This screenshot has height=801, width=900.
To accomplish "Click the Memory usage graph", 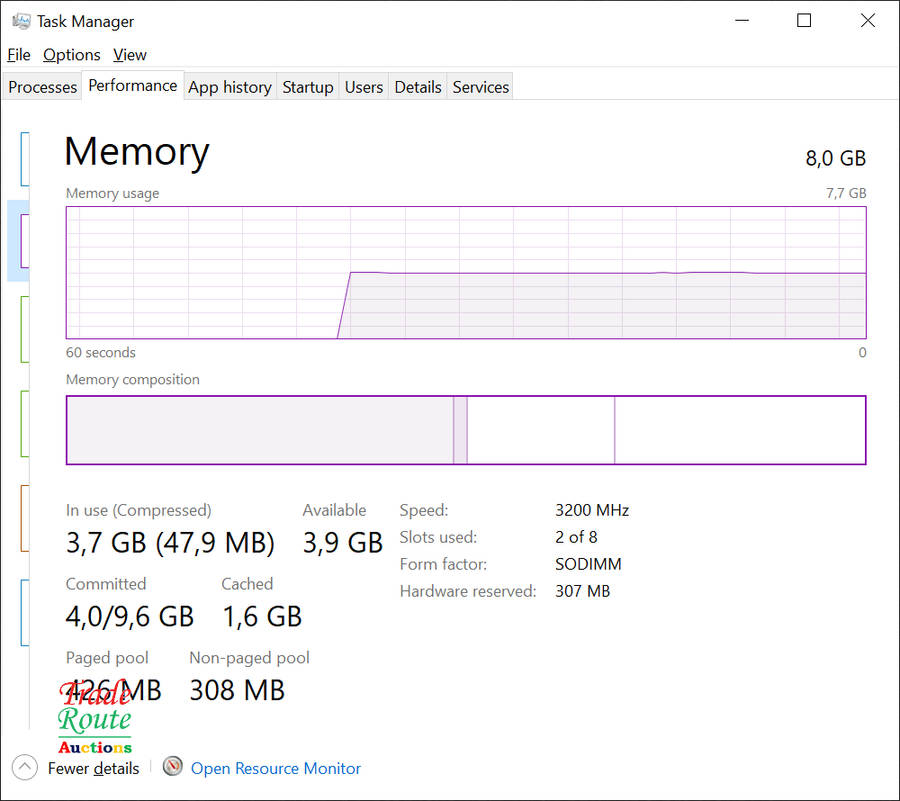I will pyautogui.click(x=465, y=272).
